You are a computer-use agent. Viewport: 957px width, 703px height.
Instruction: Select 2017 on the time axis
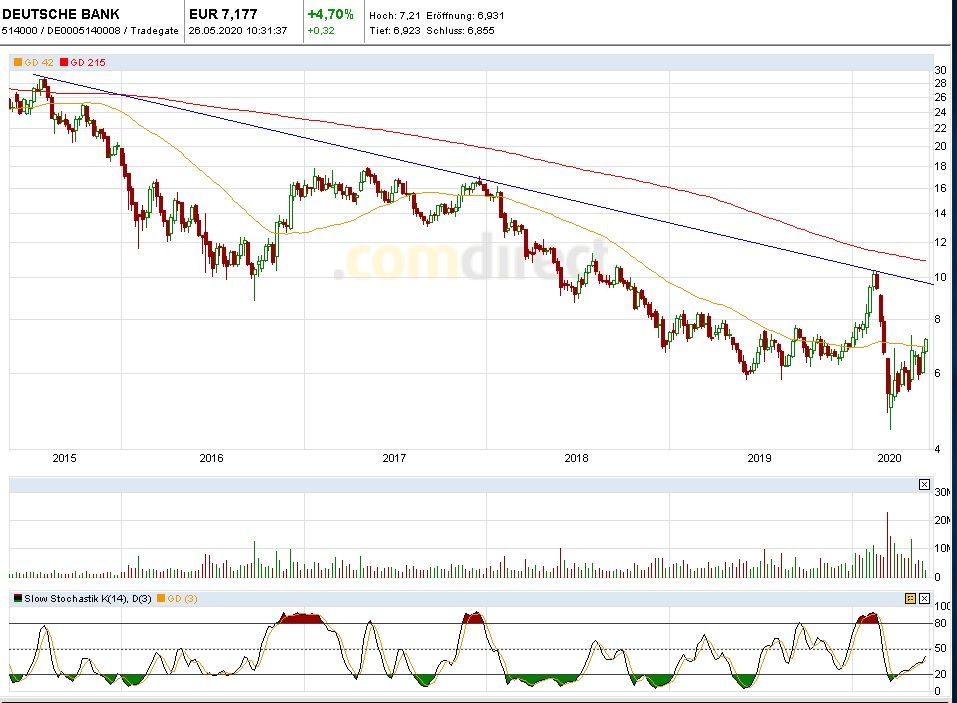tap(394, 458)
